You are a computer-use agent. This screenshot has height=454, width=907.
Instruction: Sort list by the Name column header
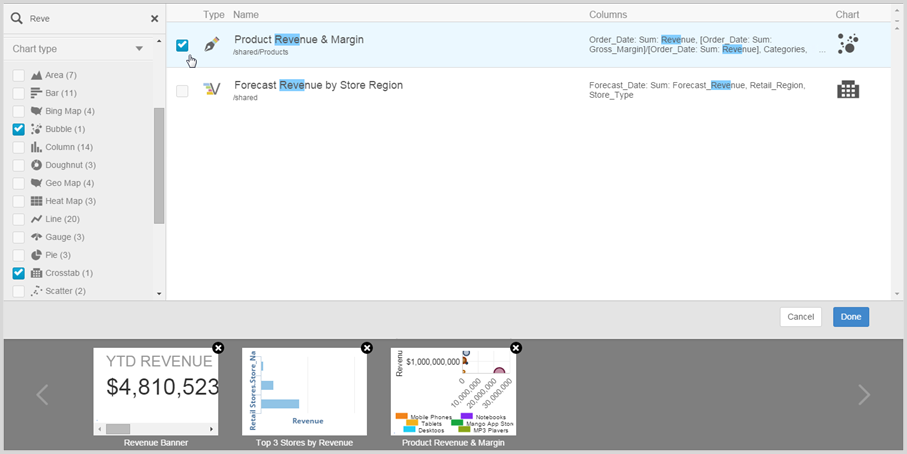246,15
